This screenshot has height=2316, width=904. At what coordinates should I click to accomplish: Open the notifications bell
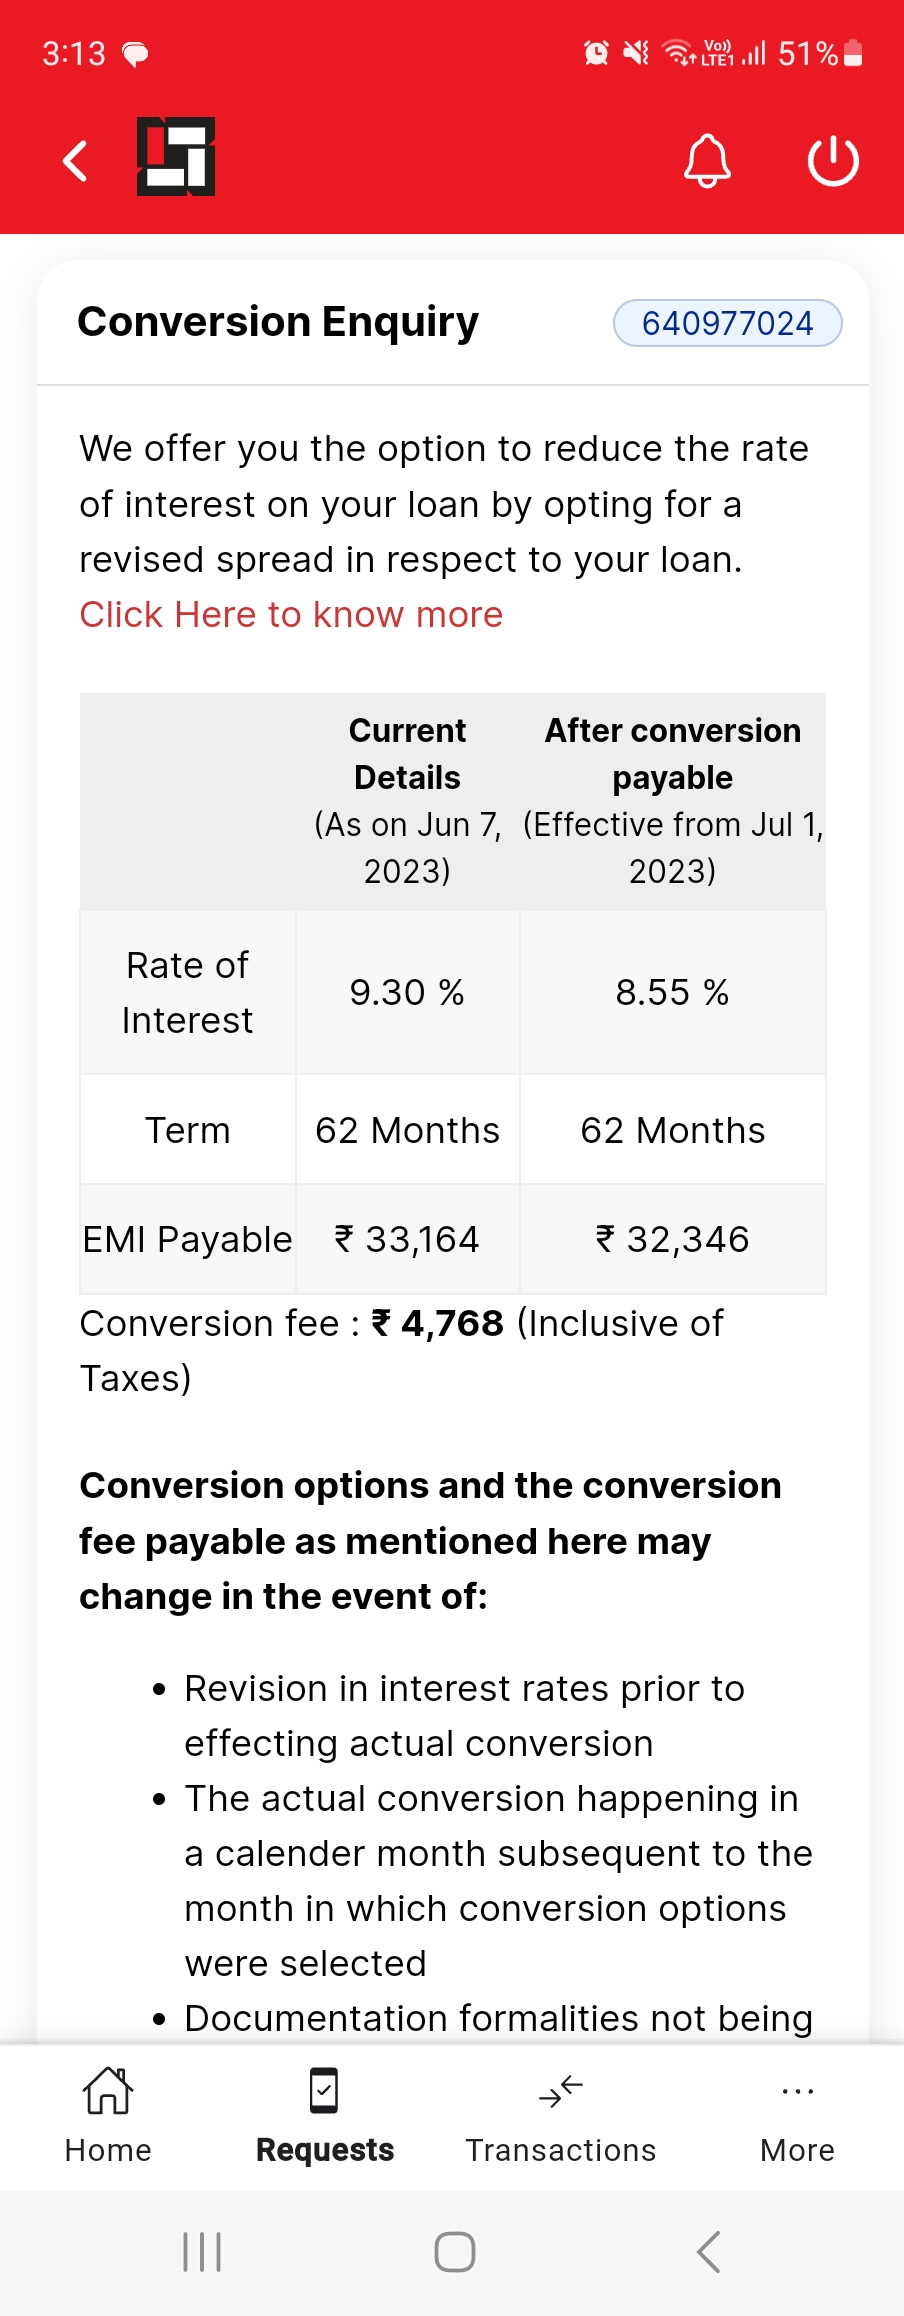click(x=707, y=160)
